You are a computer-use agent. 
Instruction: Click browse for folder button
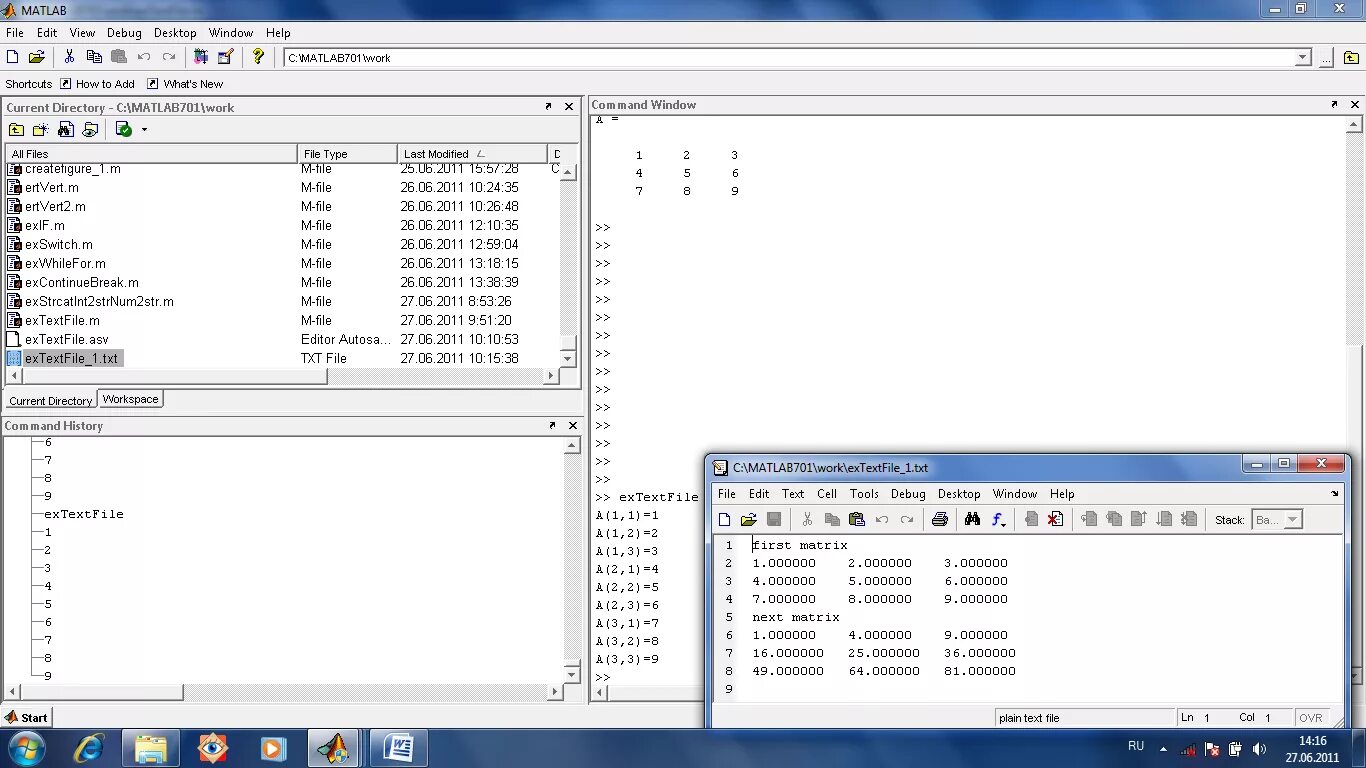coord(1325,58)
